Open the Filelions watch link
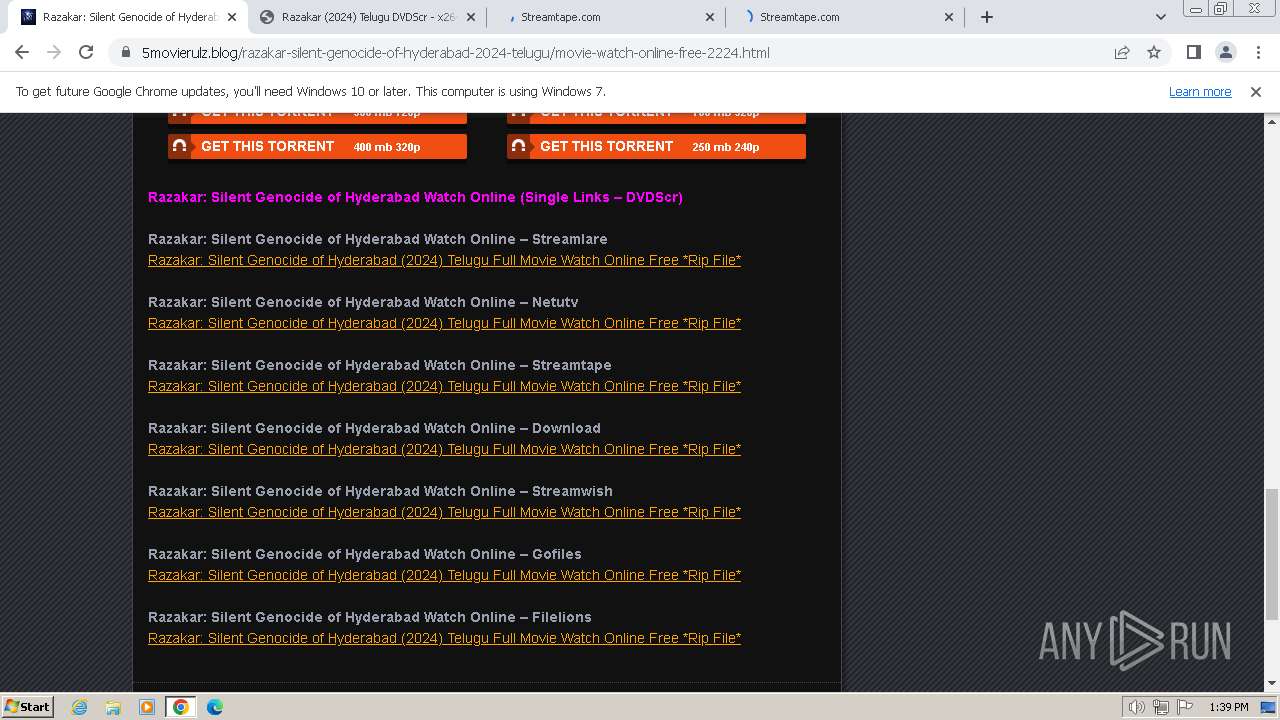The height and width of the screenshot is (720, 1280). [444, 638]
